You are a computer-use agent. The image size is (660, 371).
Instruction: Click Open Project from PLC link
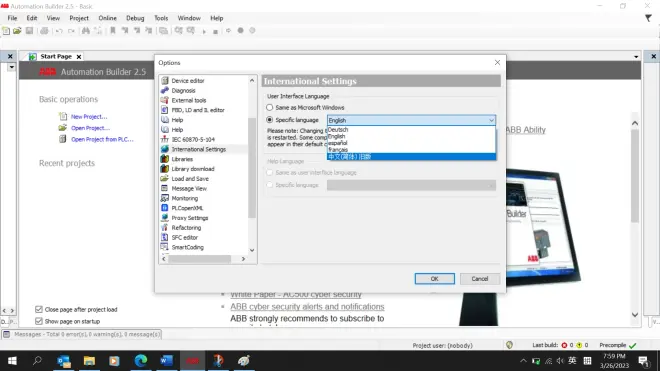tap(102, 139)
